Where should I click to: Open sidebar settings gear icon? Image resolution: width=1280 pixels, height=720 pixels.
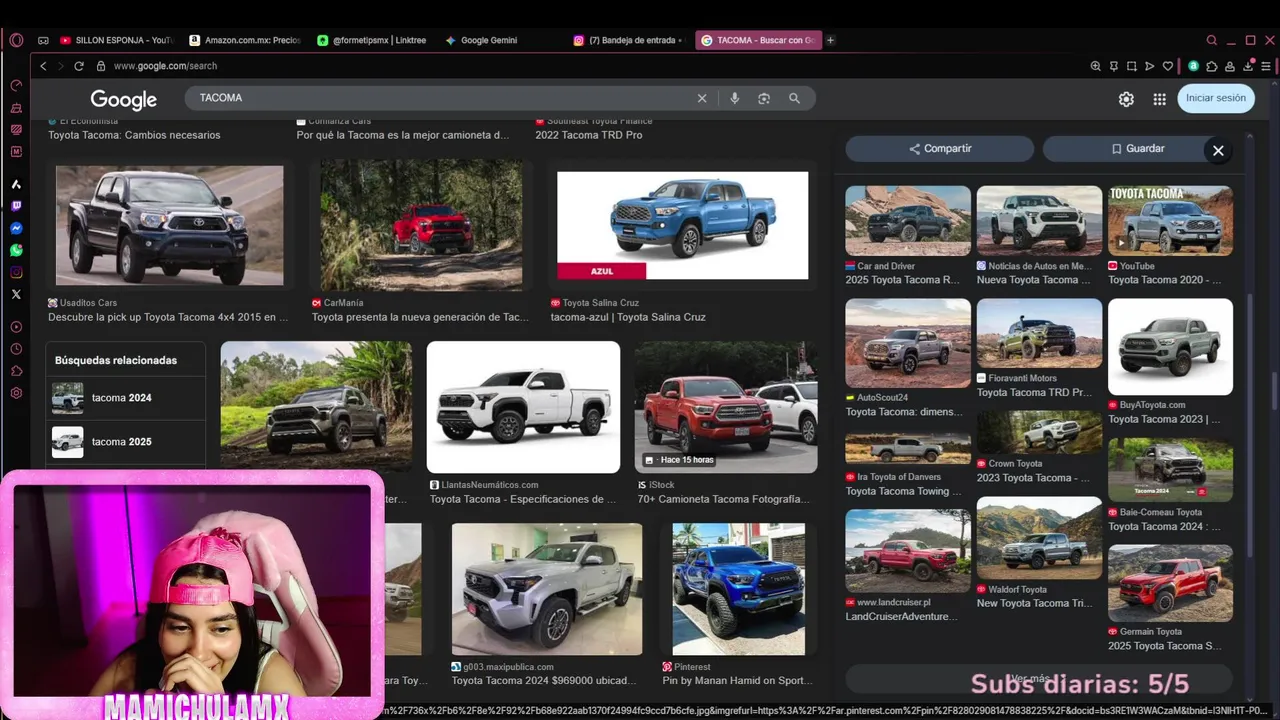[16, 393]
